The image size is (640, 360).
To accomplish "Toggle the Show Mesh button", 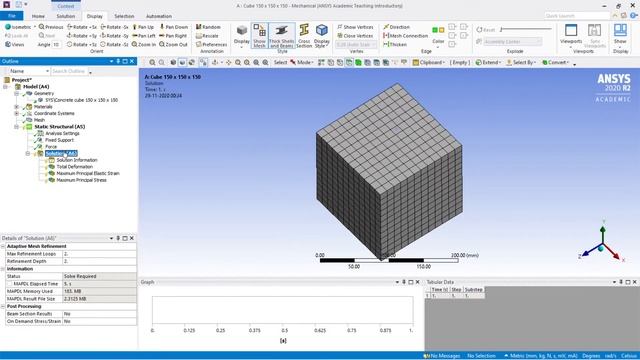I will (259, 36).
